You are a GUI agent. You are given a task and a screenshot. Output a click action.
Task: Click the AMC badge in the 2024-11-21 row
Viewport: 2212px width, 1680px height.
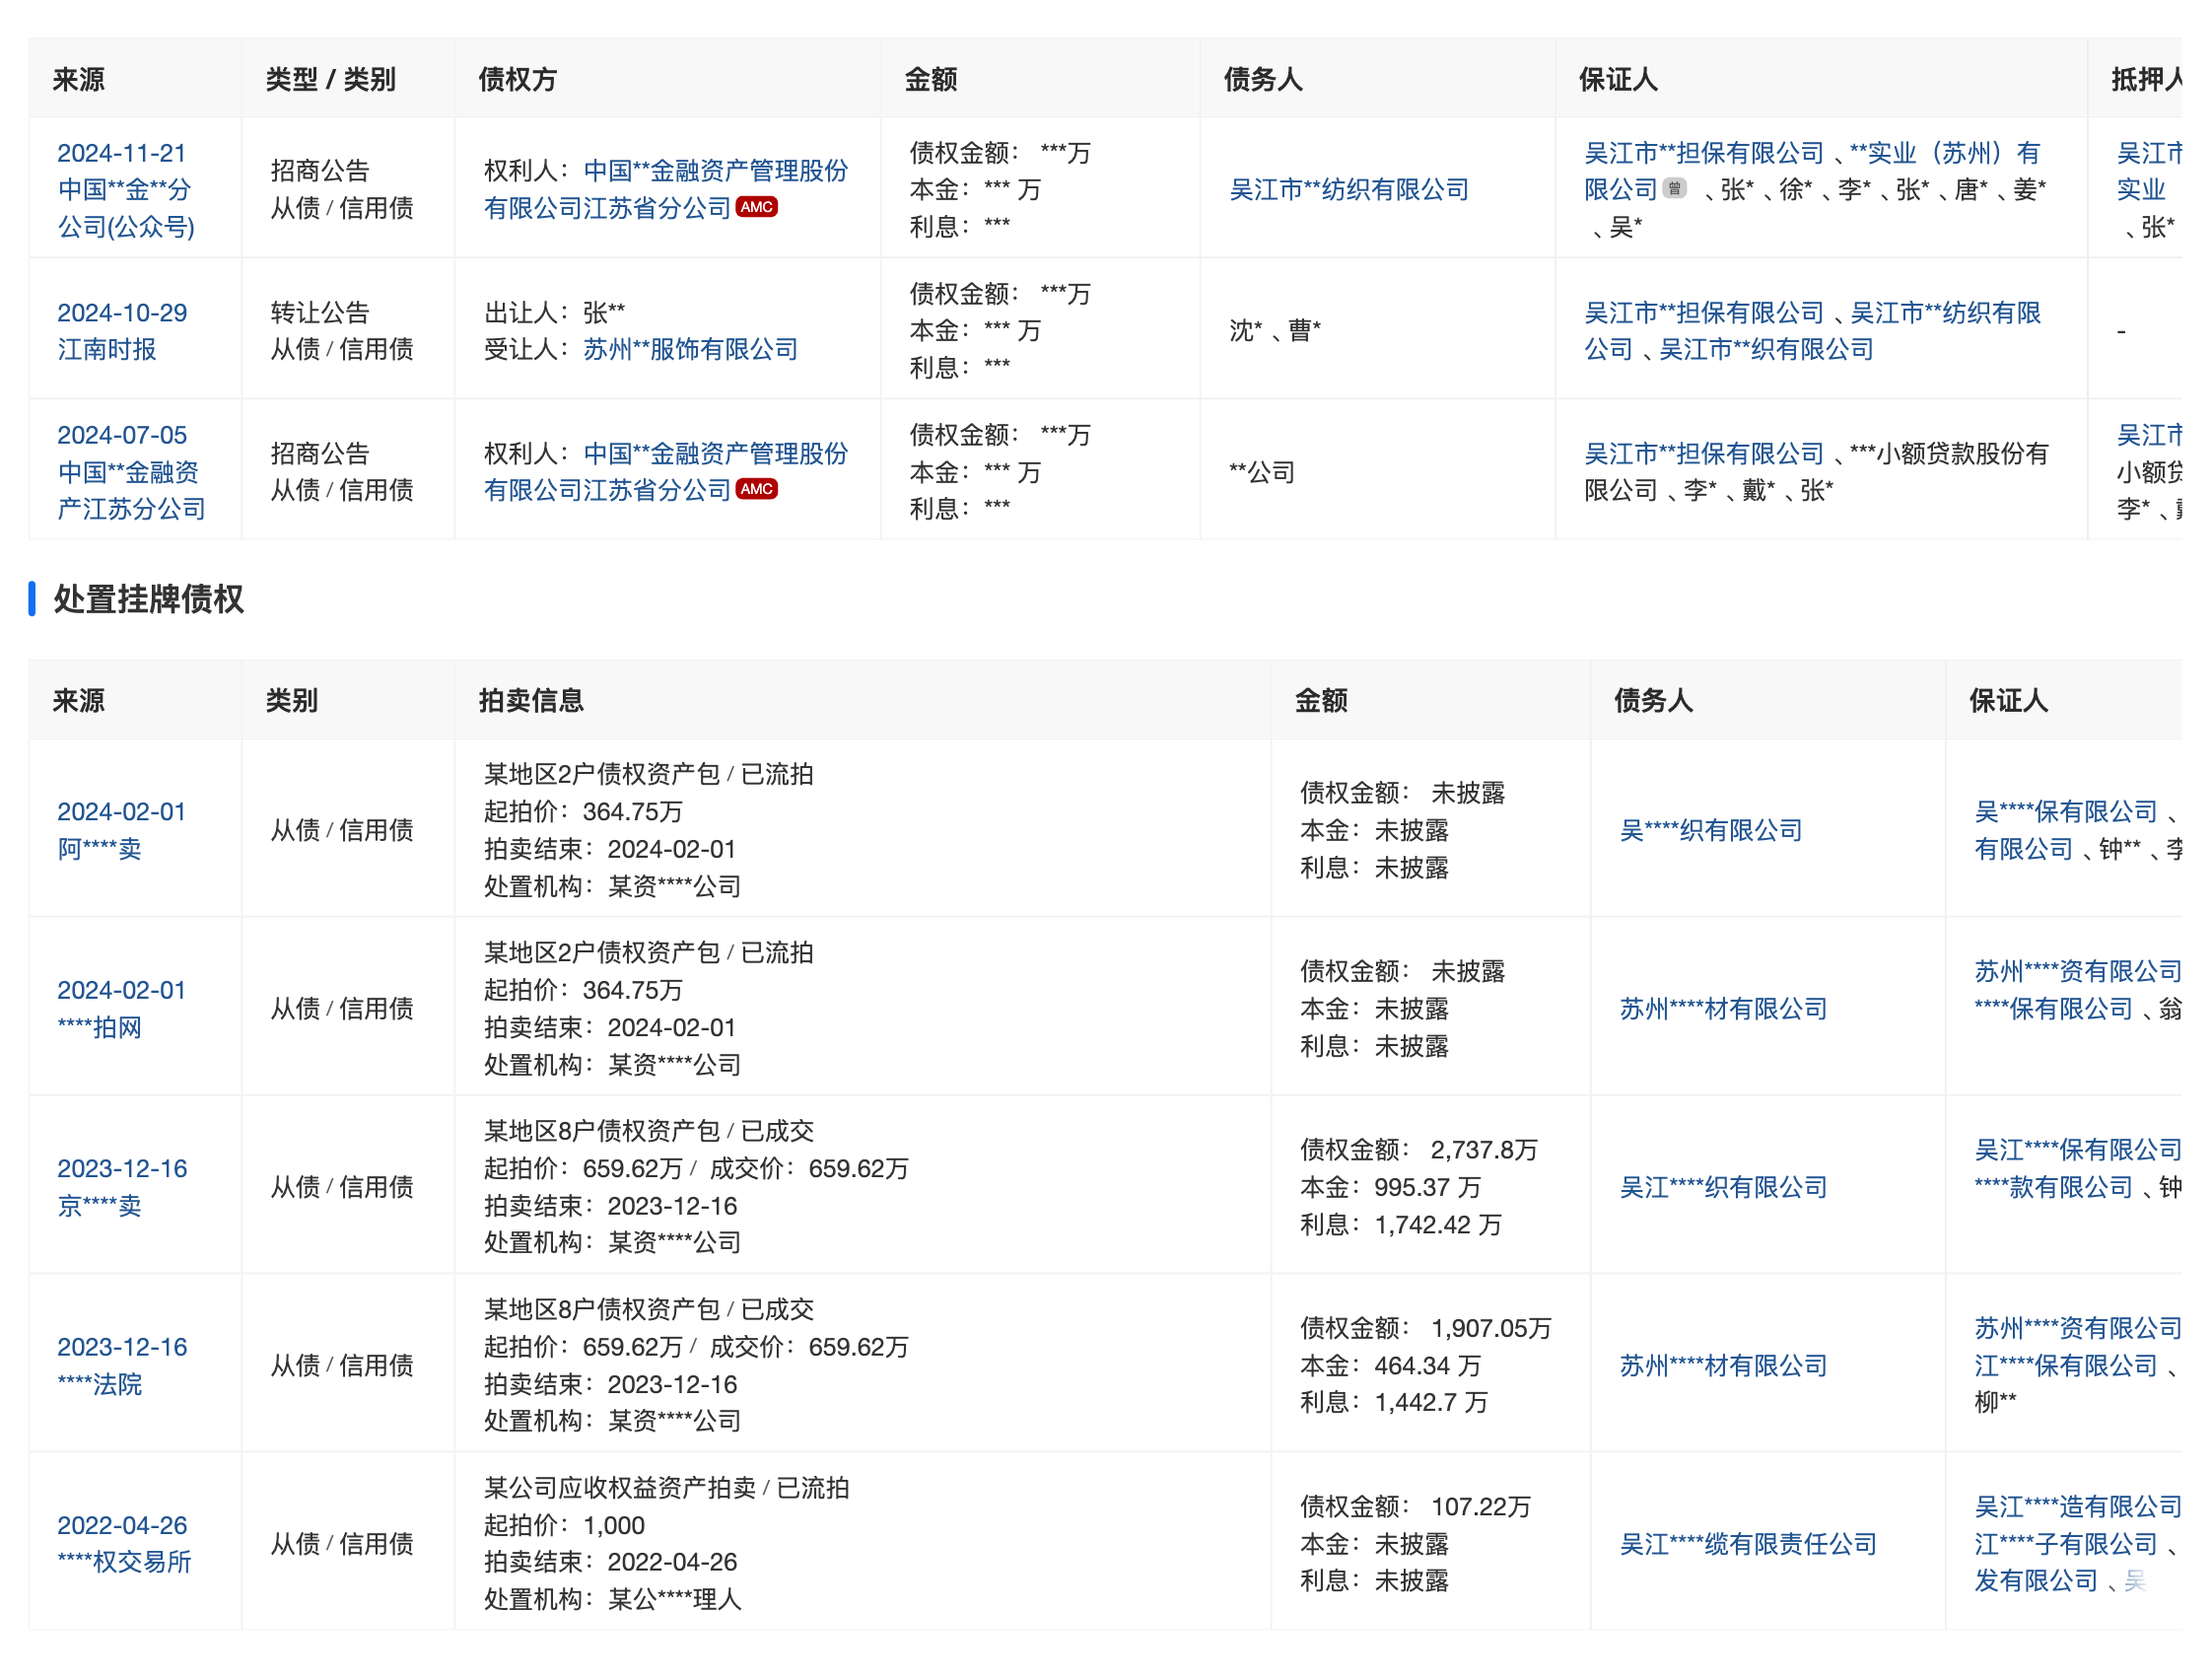click(x=756, y=207)
